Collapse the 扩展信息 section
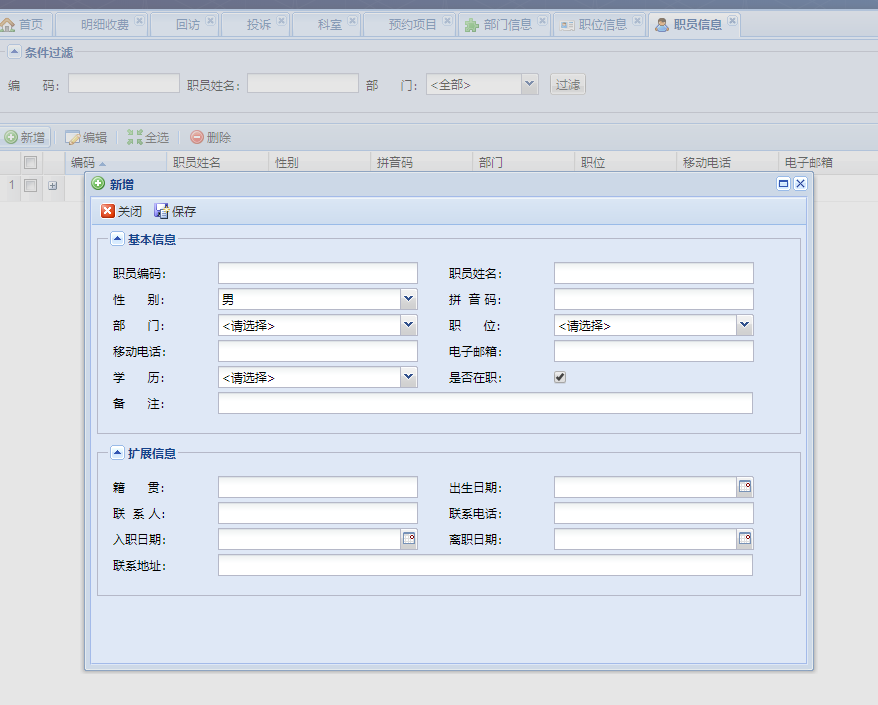 pos(117,453)
